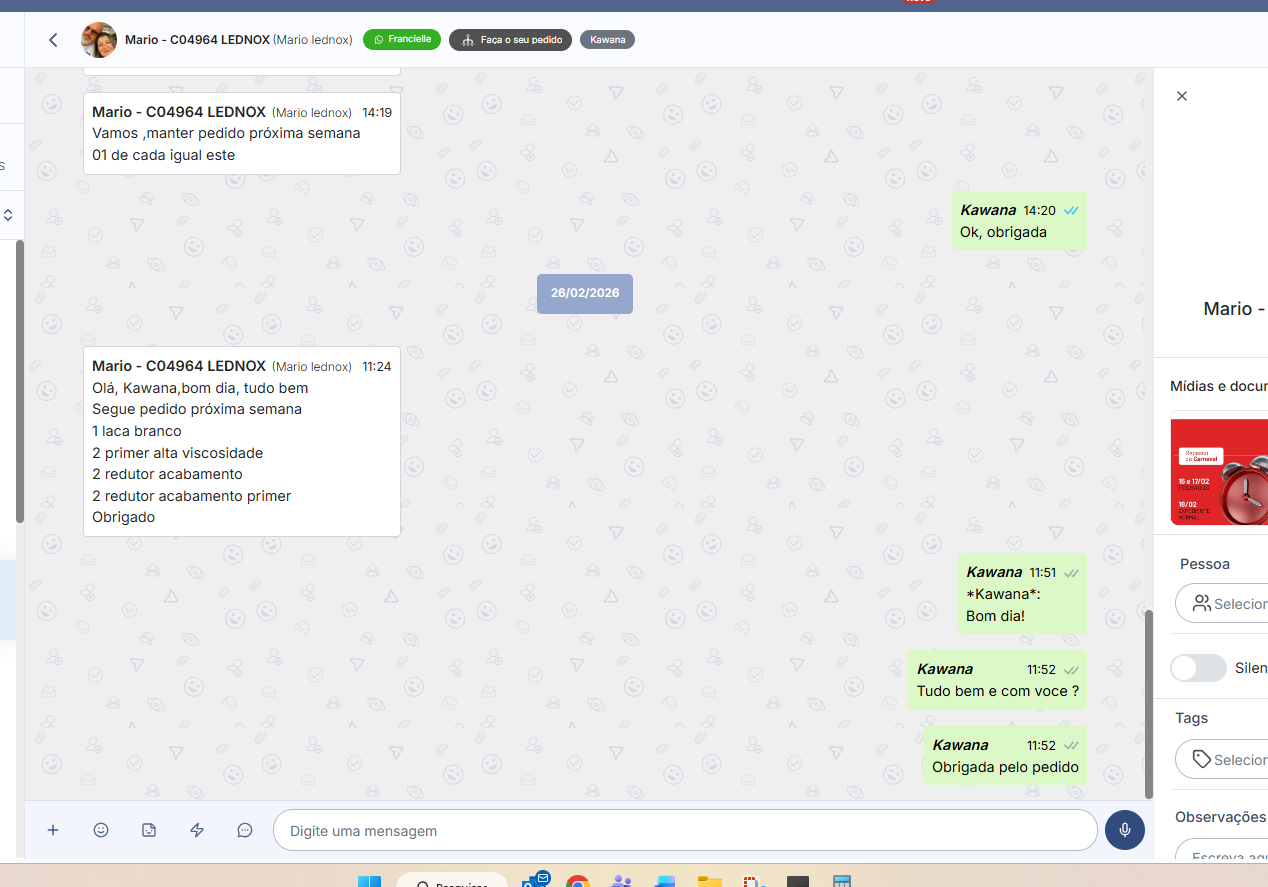Open the emoji picker
This screenshot has width=1268, height=887.
click(x=101, y=830)
